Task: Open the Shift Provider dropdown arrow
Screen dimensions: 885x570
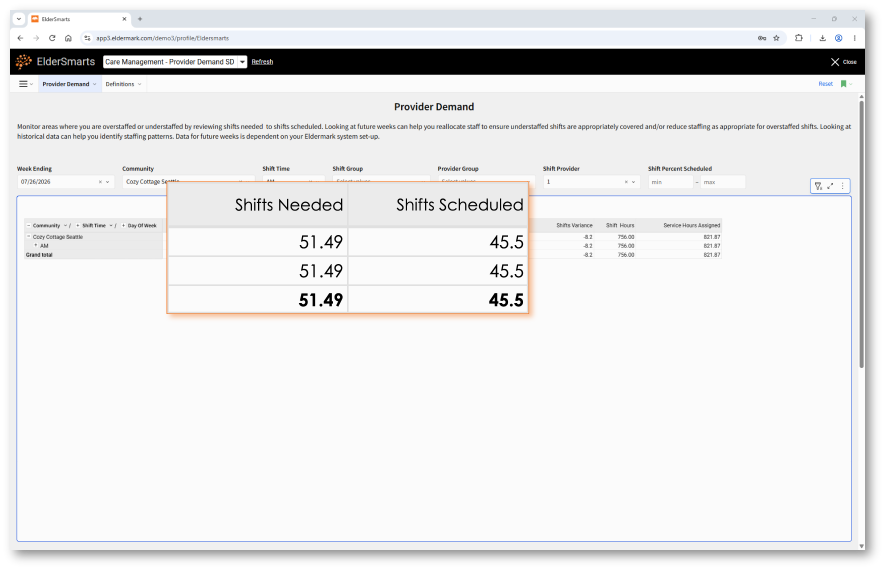Action: pos(633,182)
